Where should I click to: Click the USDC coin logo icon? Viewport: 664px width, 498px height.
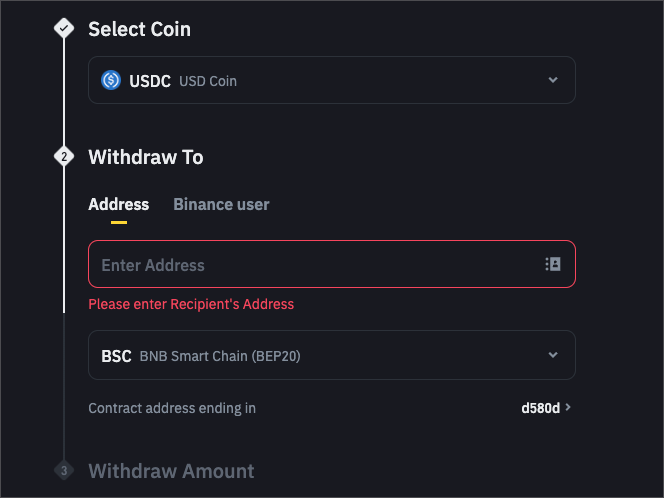tap(111, 80)
